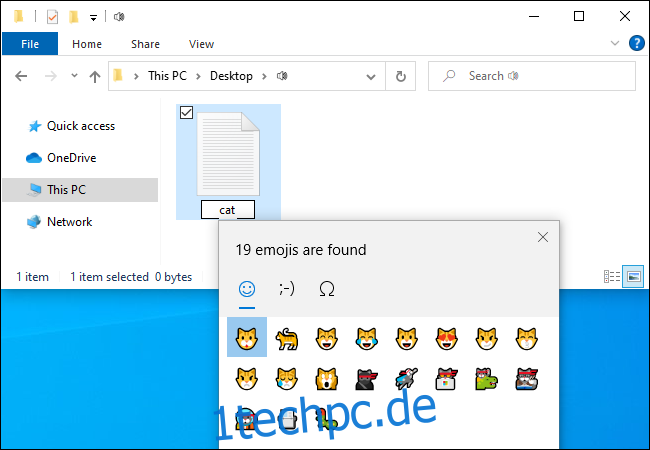
Task: Expand chevron after This PC in address bar
Action: point(198,76)
